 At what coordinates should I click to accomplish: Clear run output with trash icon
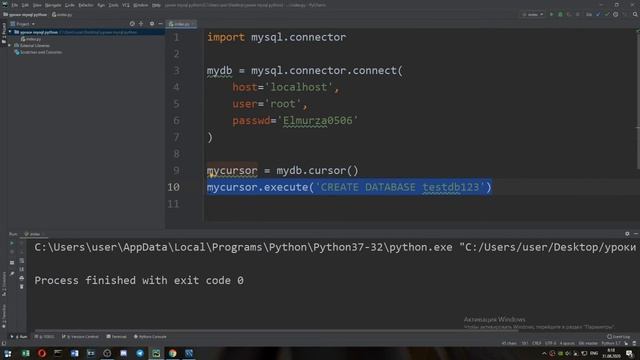(x=22, y=287)
